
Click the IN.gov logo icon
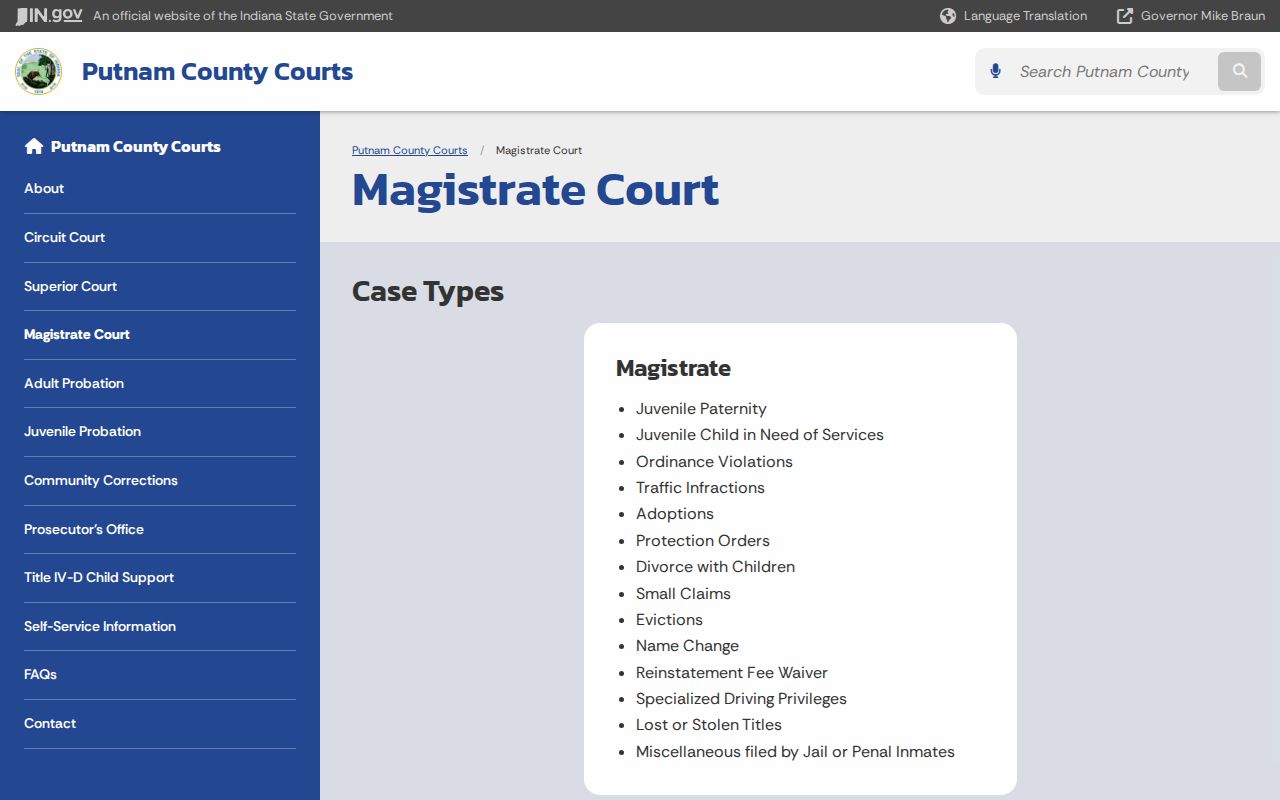[x=48, y=16]
